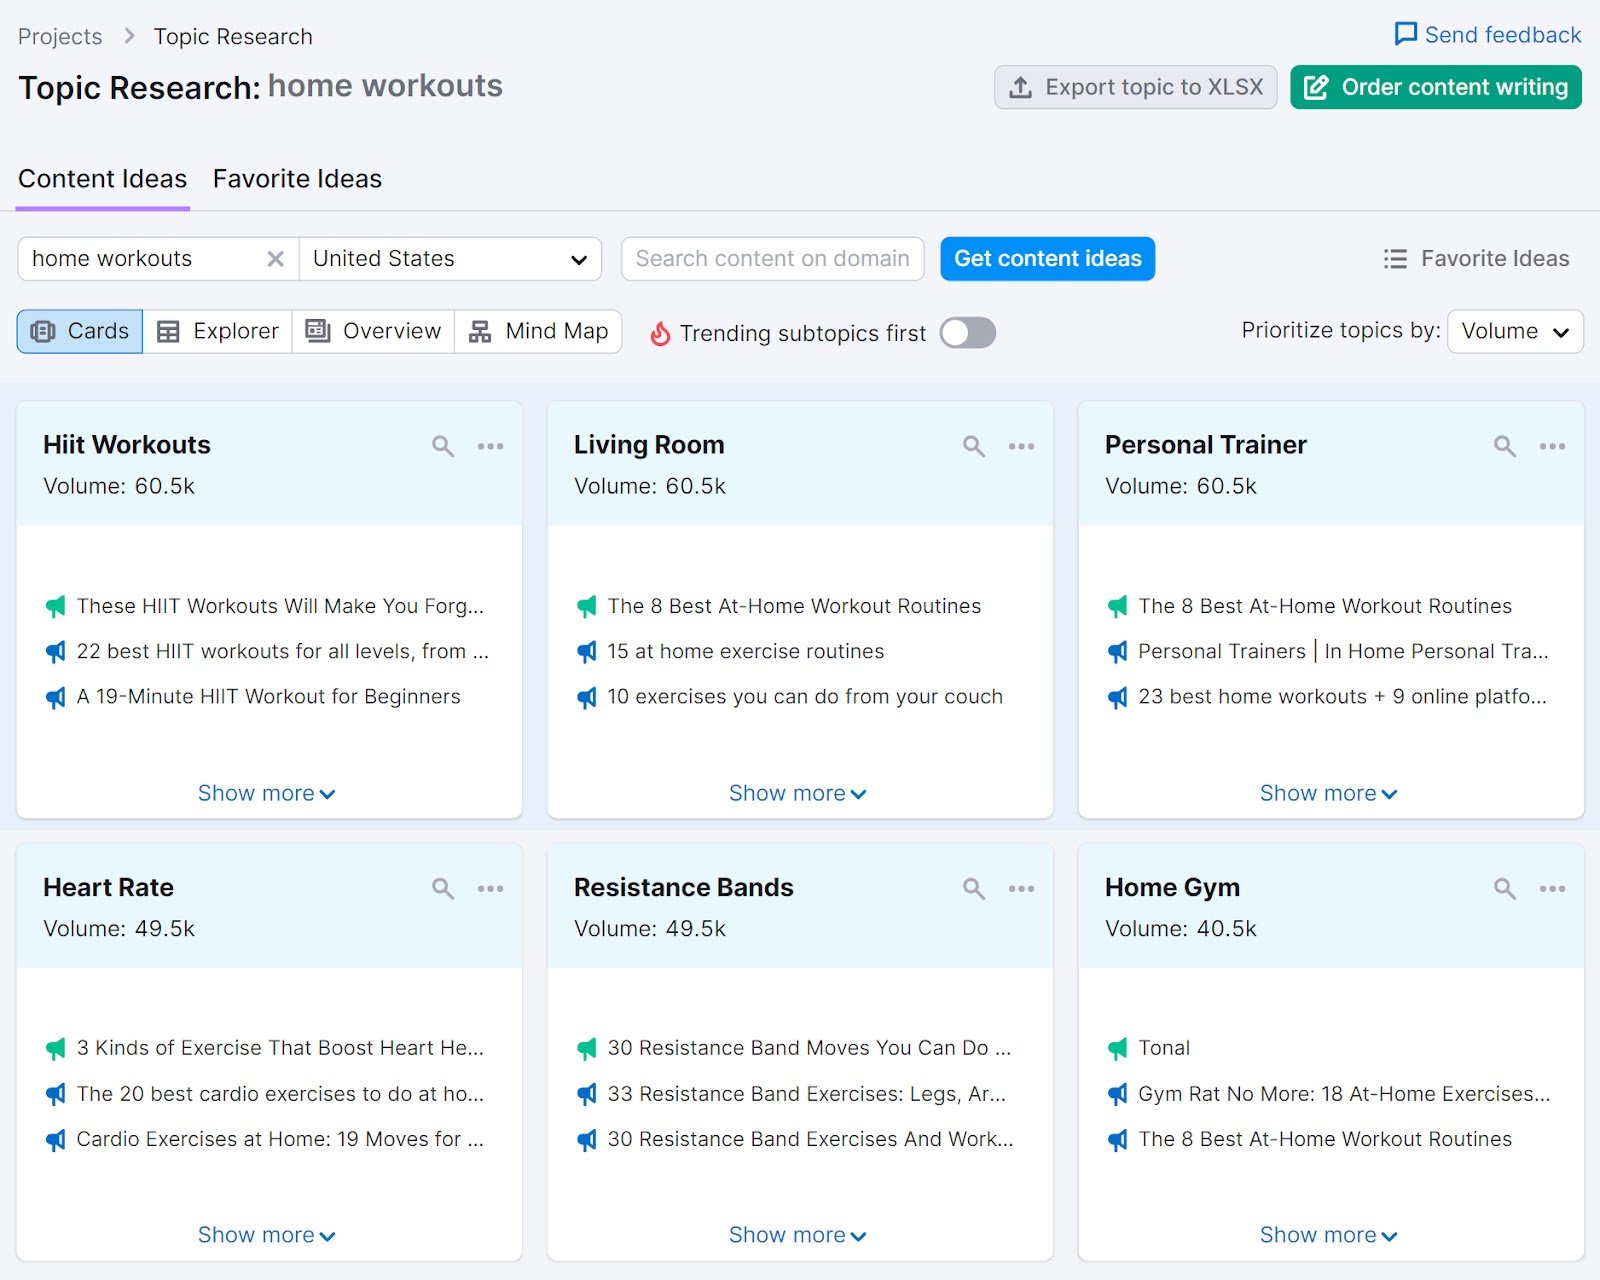Screen dimensions: 1600x1280
Task: Click Get content ideas
Action: 1047,259
